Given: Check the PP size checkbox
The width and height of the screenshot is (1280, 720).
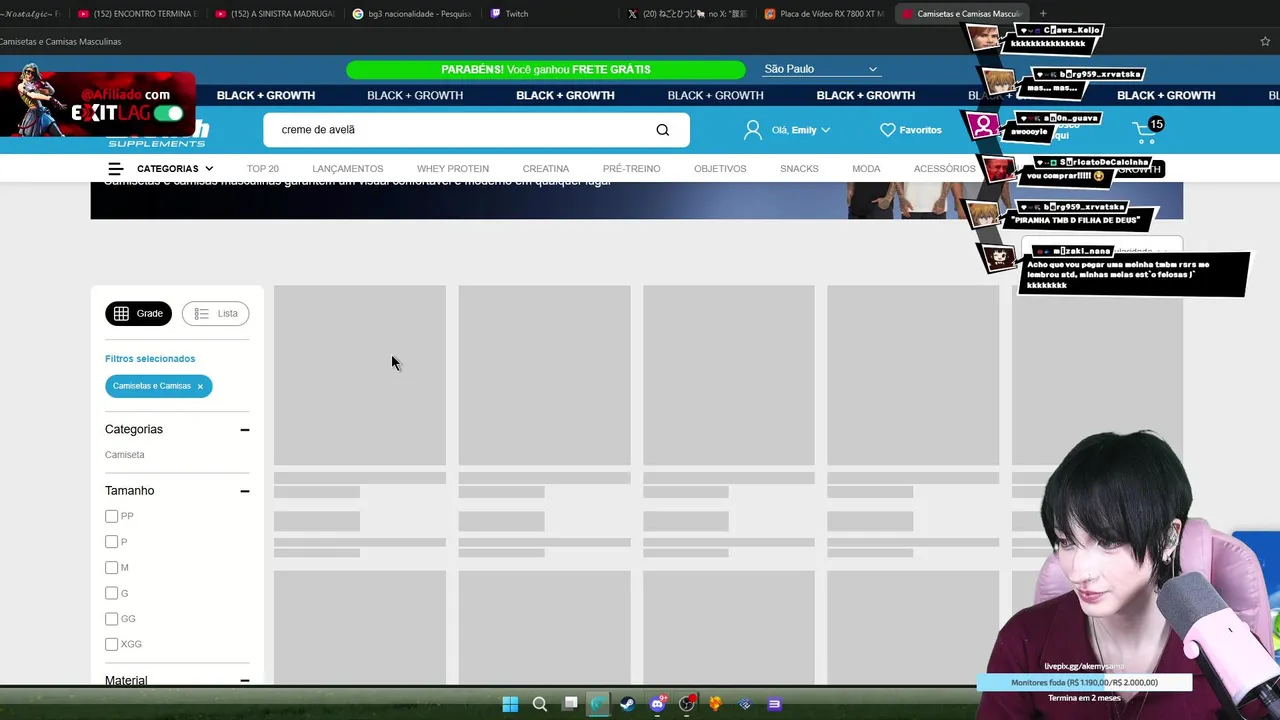Looking at the screenshot, I should click(111, 516).
